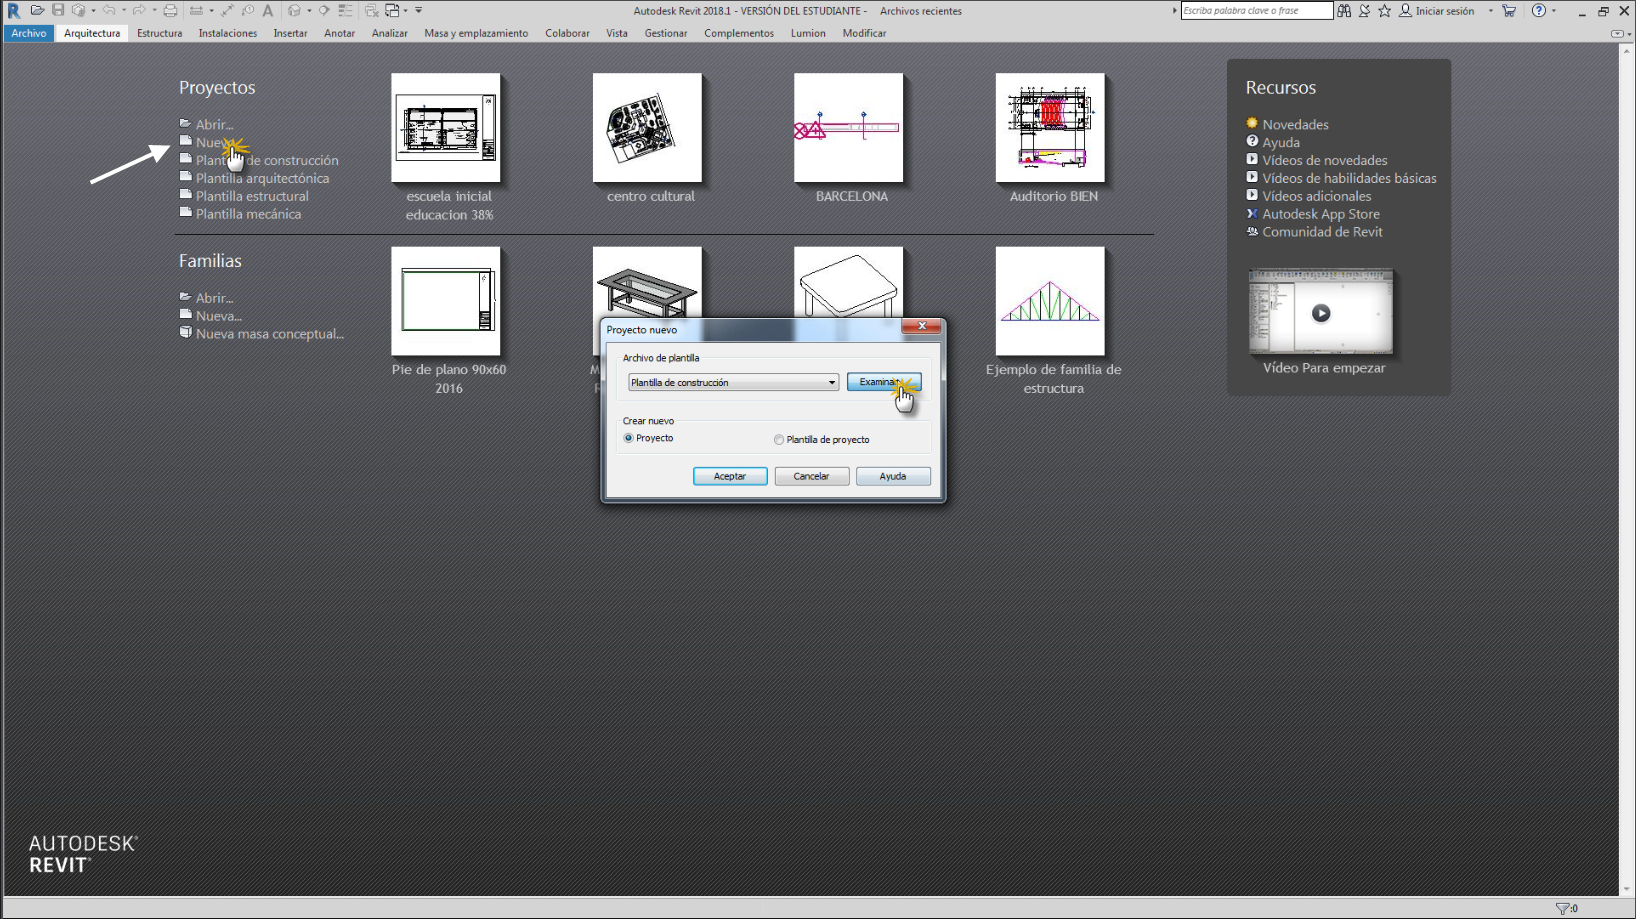Open the Masa y emplazamiento tab

point(476,33)
